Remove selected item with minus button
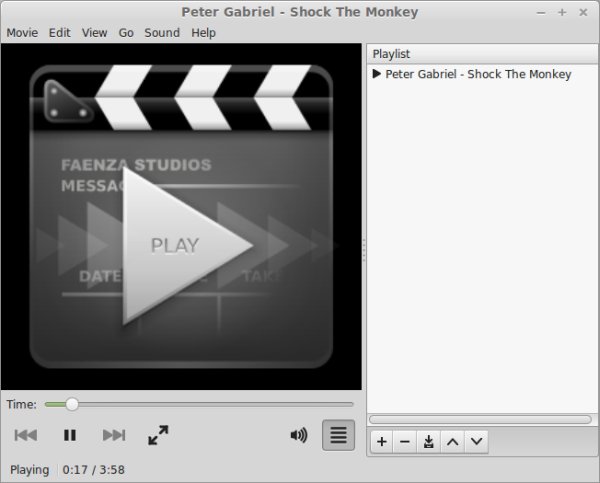Screen dimensions: 600x483 point(405,442)
